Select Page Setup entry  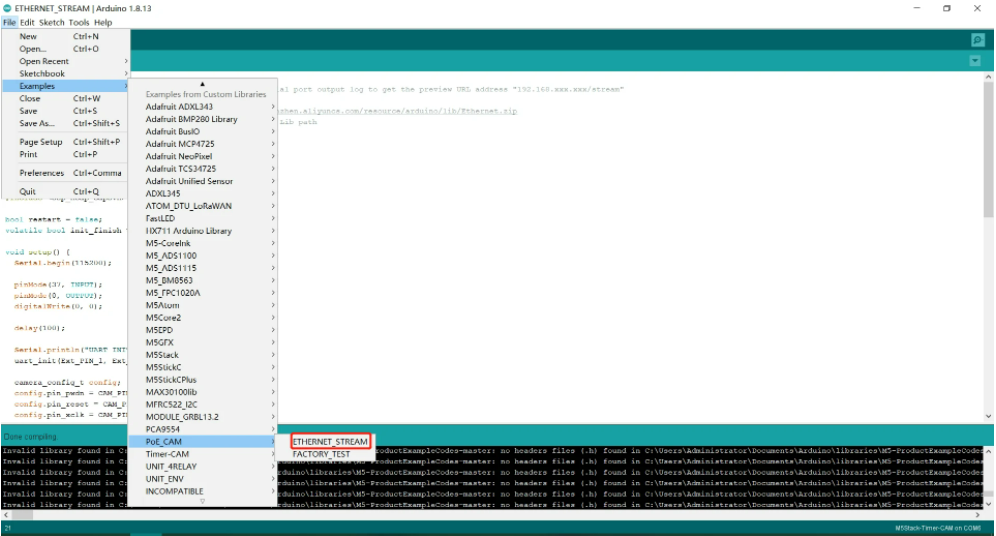pos(65,142)
